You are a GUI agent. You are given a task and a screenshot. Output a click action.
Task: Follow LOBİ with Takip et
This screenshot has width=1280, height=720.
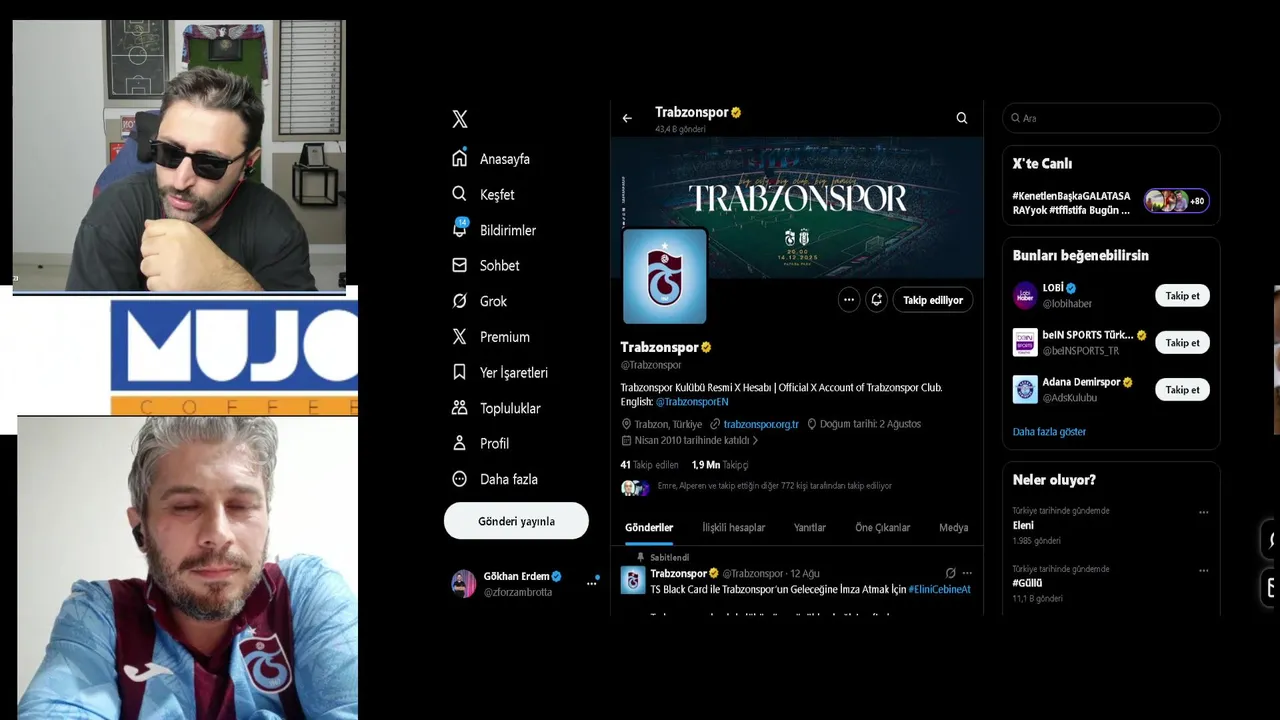(1182, 295)
